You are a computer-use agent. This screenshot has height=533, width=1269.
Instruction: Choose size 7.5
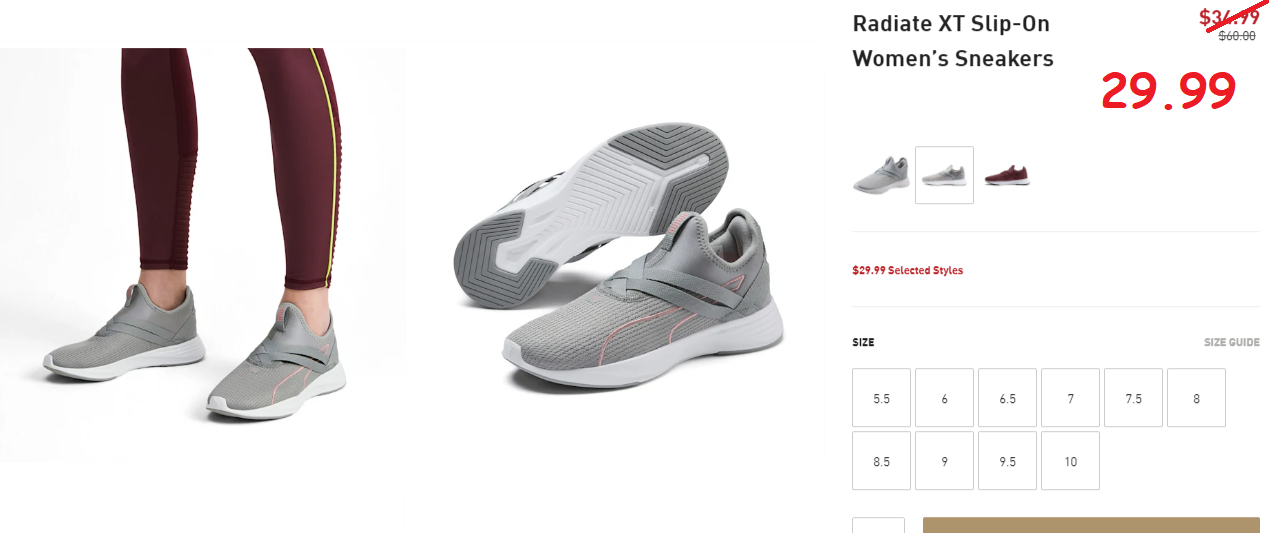coord(1133,398)
